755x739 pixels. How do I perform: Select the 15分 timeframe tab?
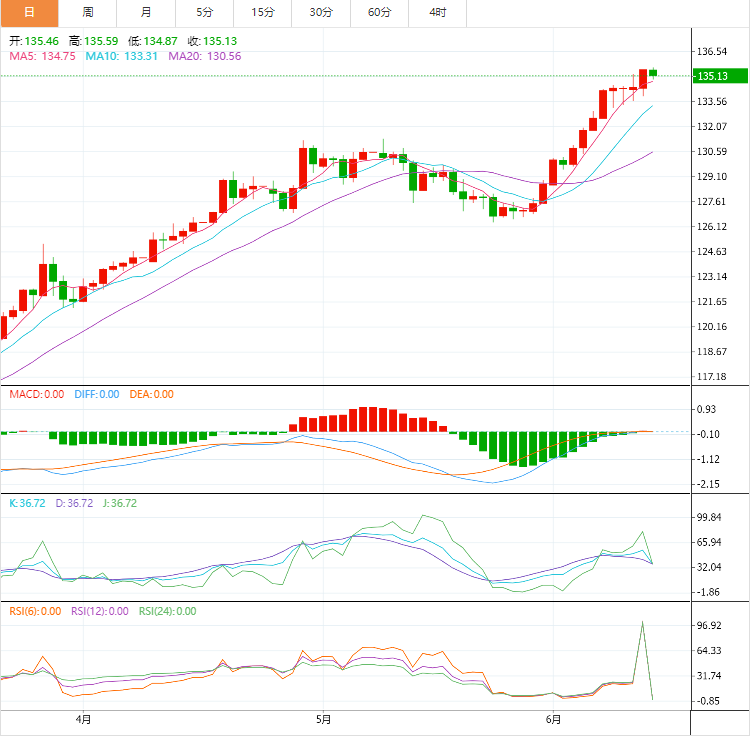click(263, 12)
